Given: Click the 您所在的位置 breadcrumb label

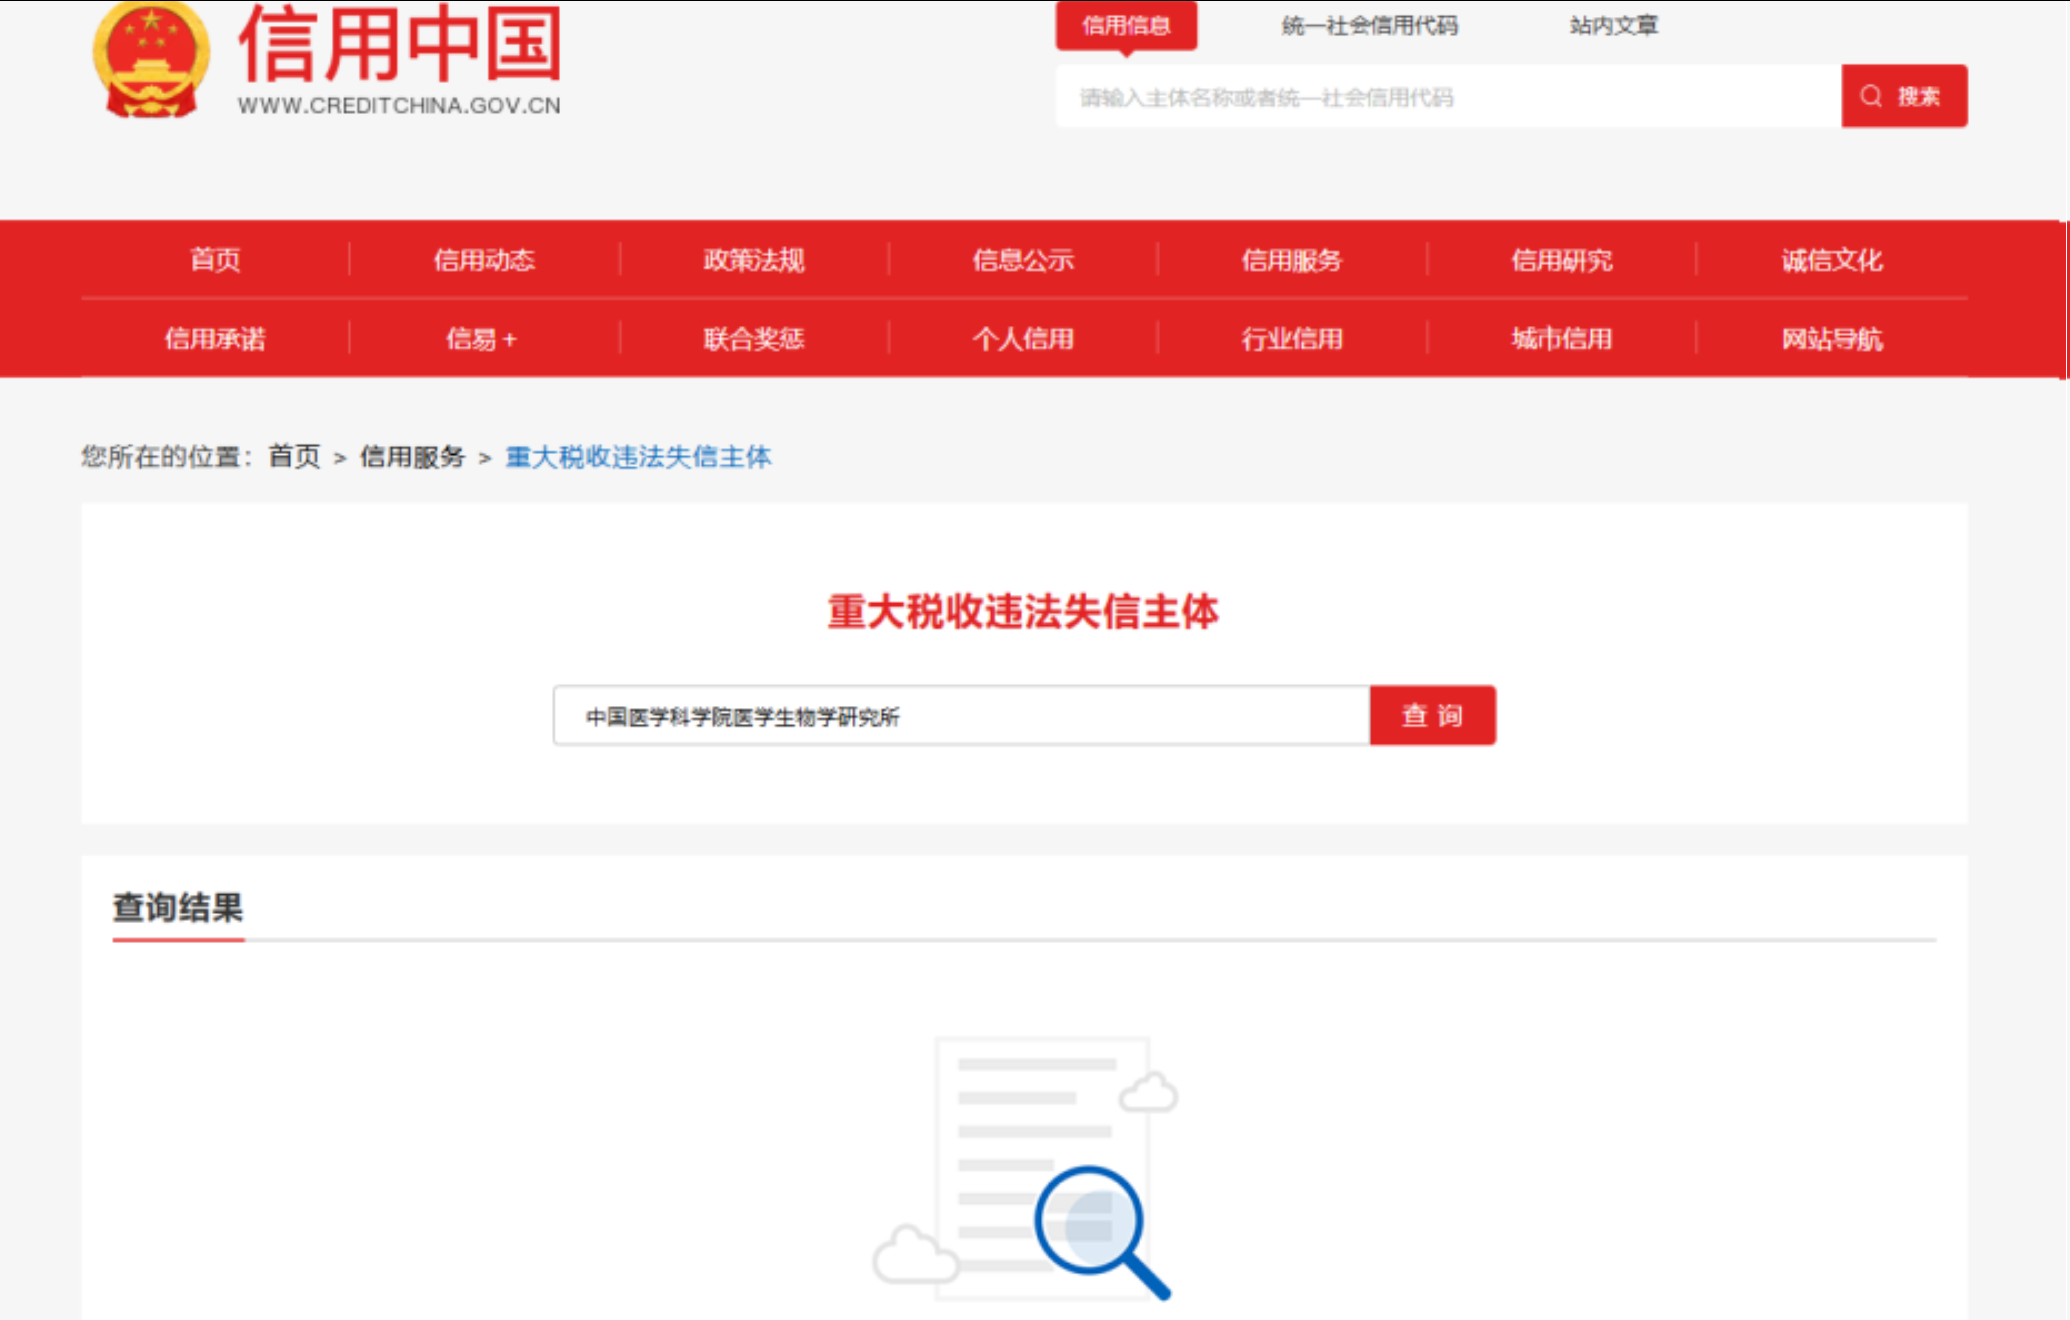Looking at the screenshot, I should point(167,457).
